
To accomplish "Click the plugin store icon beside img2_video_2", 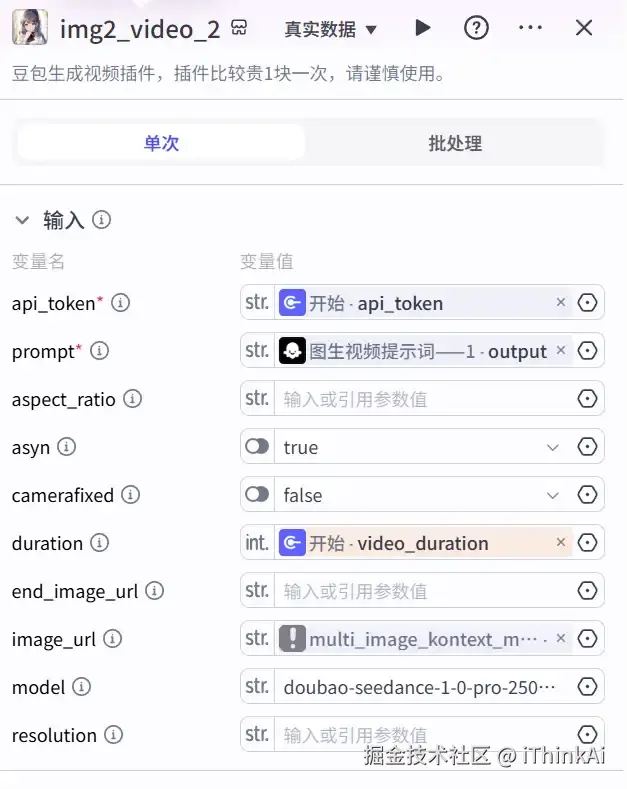I will click(x=239, y=28).
